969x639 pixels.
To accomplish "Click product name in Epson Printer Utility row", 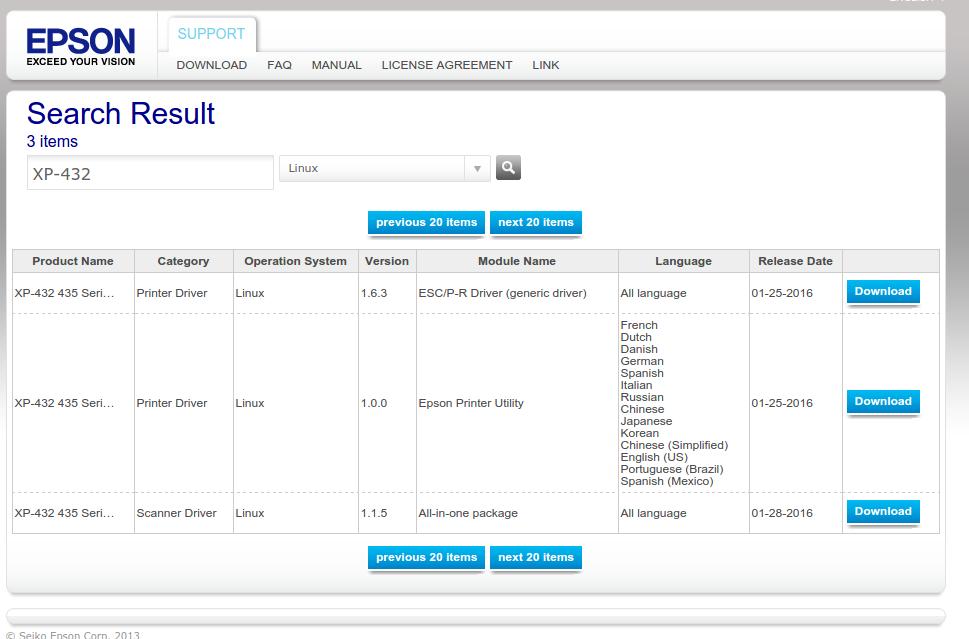I will click(64, 404).
